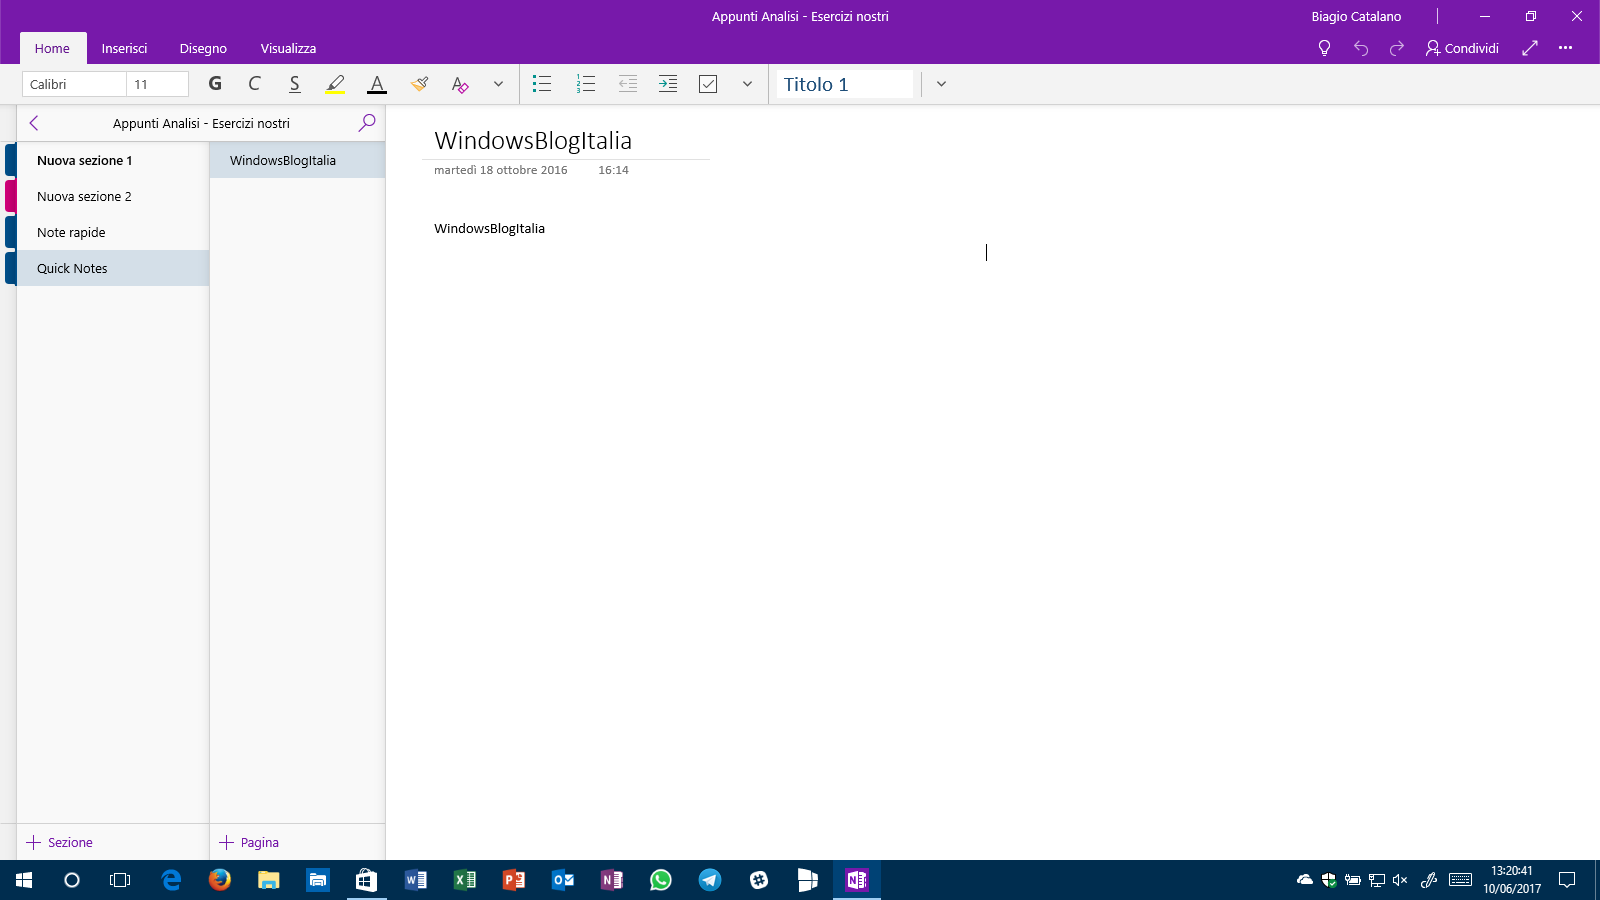Go back to notebooks list arrow
1600x900 pixels.
[34, 123]
